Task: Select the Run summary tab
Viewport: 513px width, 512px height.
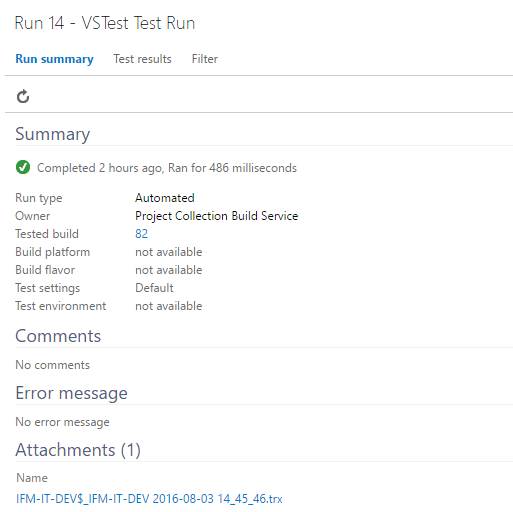Action: 54,59
